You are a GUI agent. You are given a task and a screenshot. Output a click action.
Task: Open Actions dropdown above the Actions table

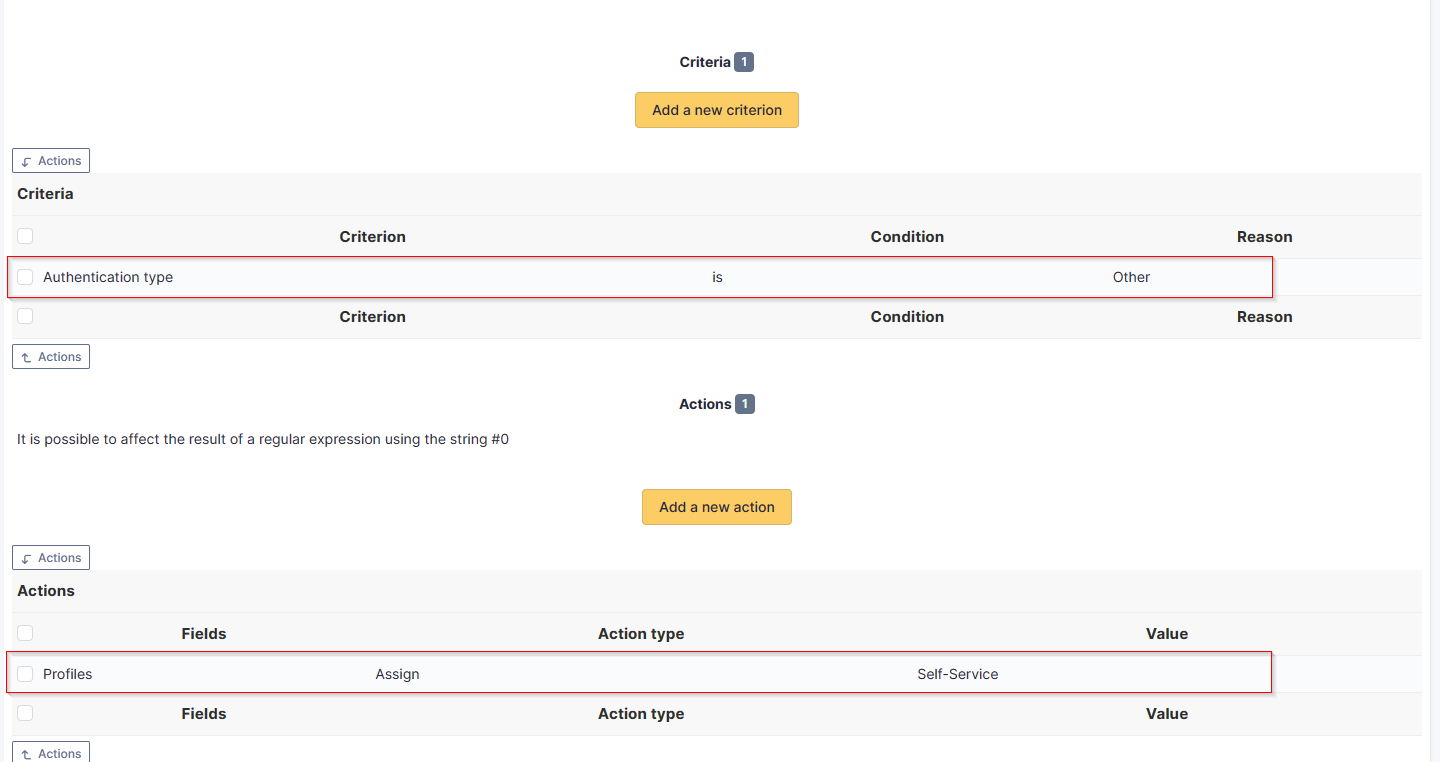point(51,558)
